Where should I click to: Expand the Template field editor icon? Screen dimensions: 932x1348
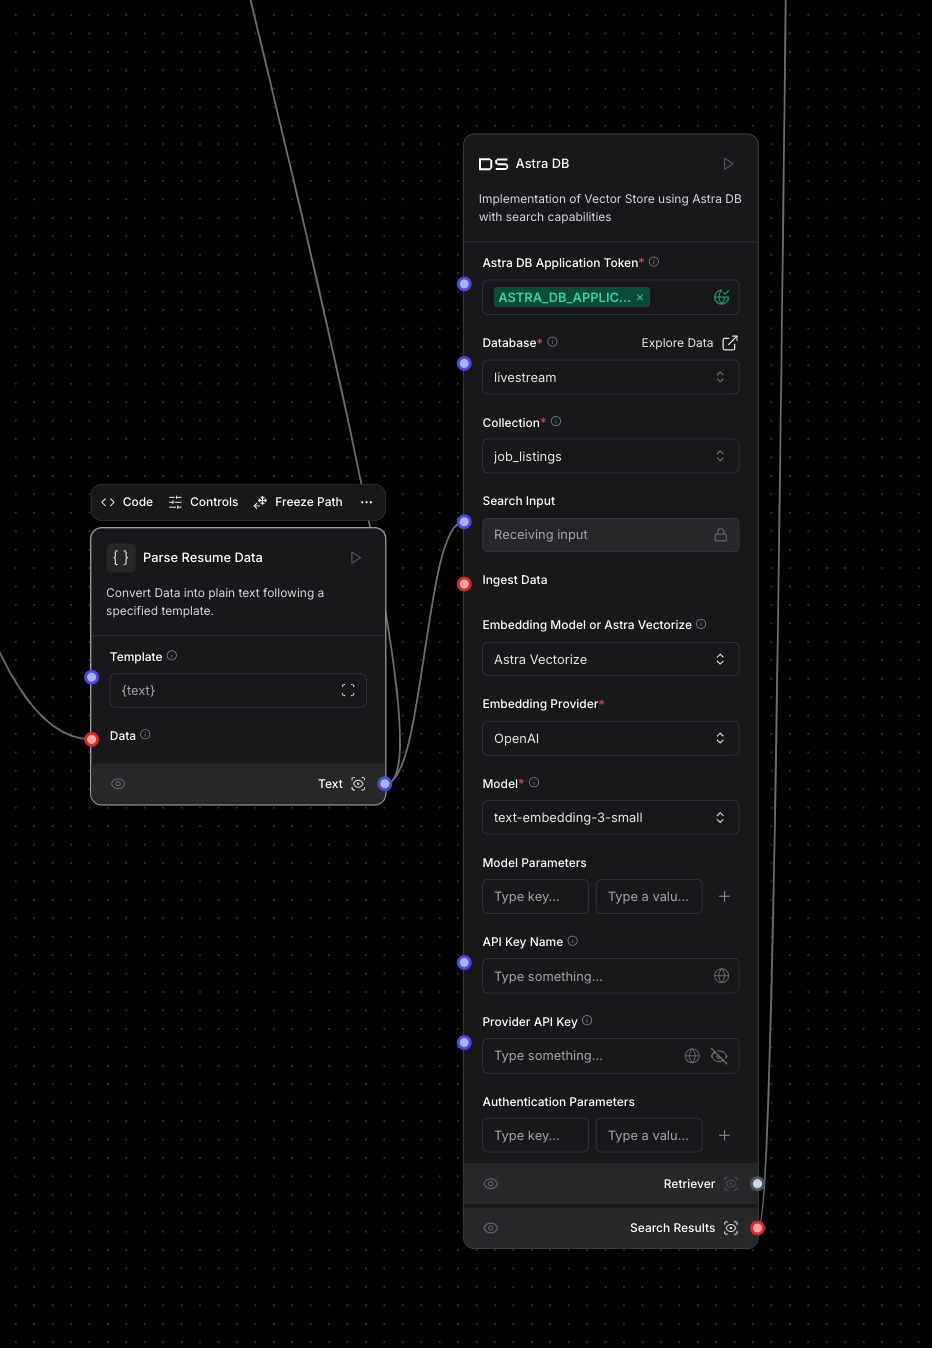click(x=348, y=691)
